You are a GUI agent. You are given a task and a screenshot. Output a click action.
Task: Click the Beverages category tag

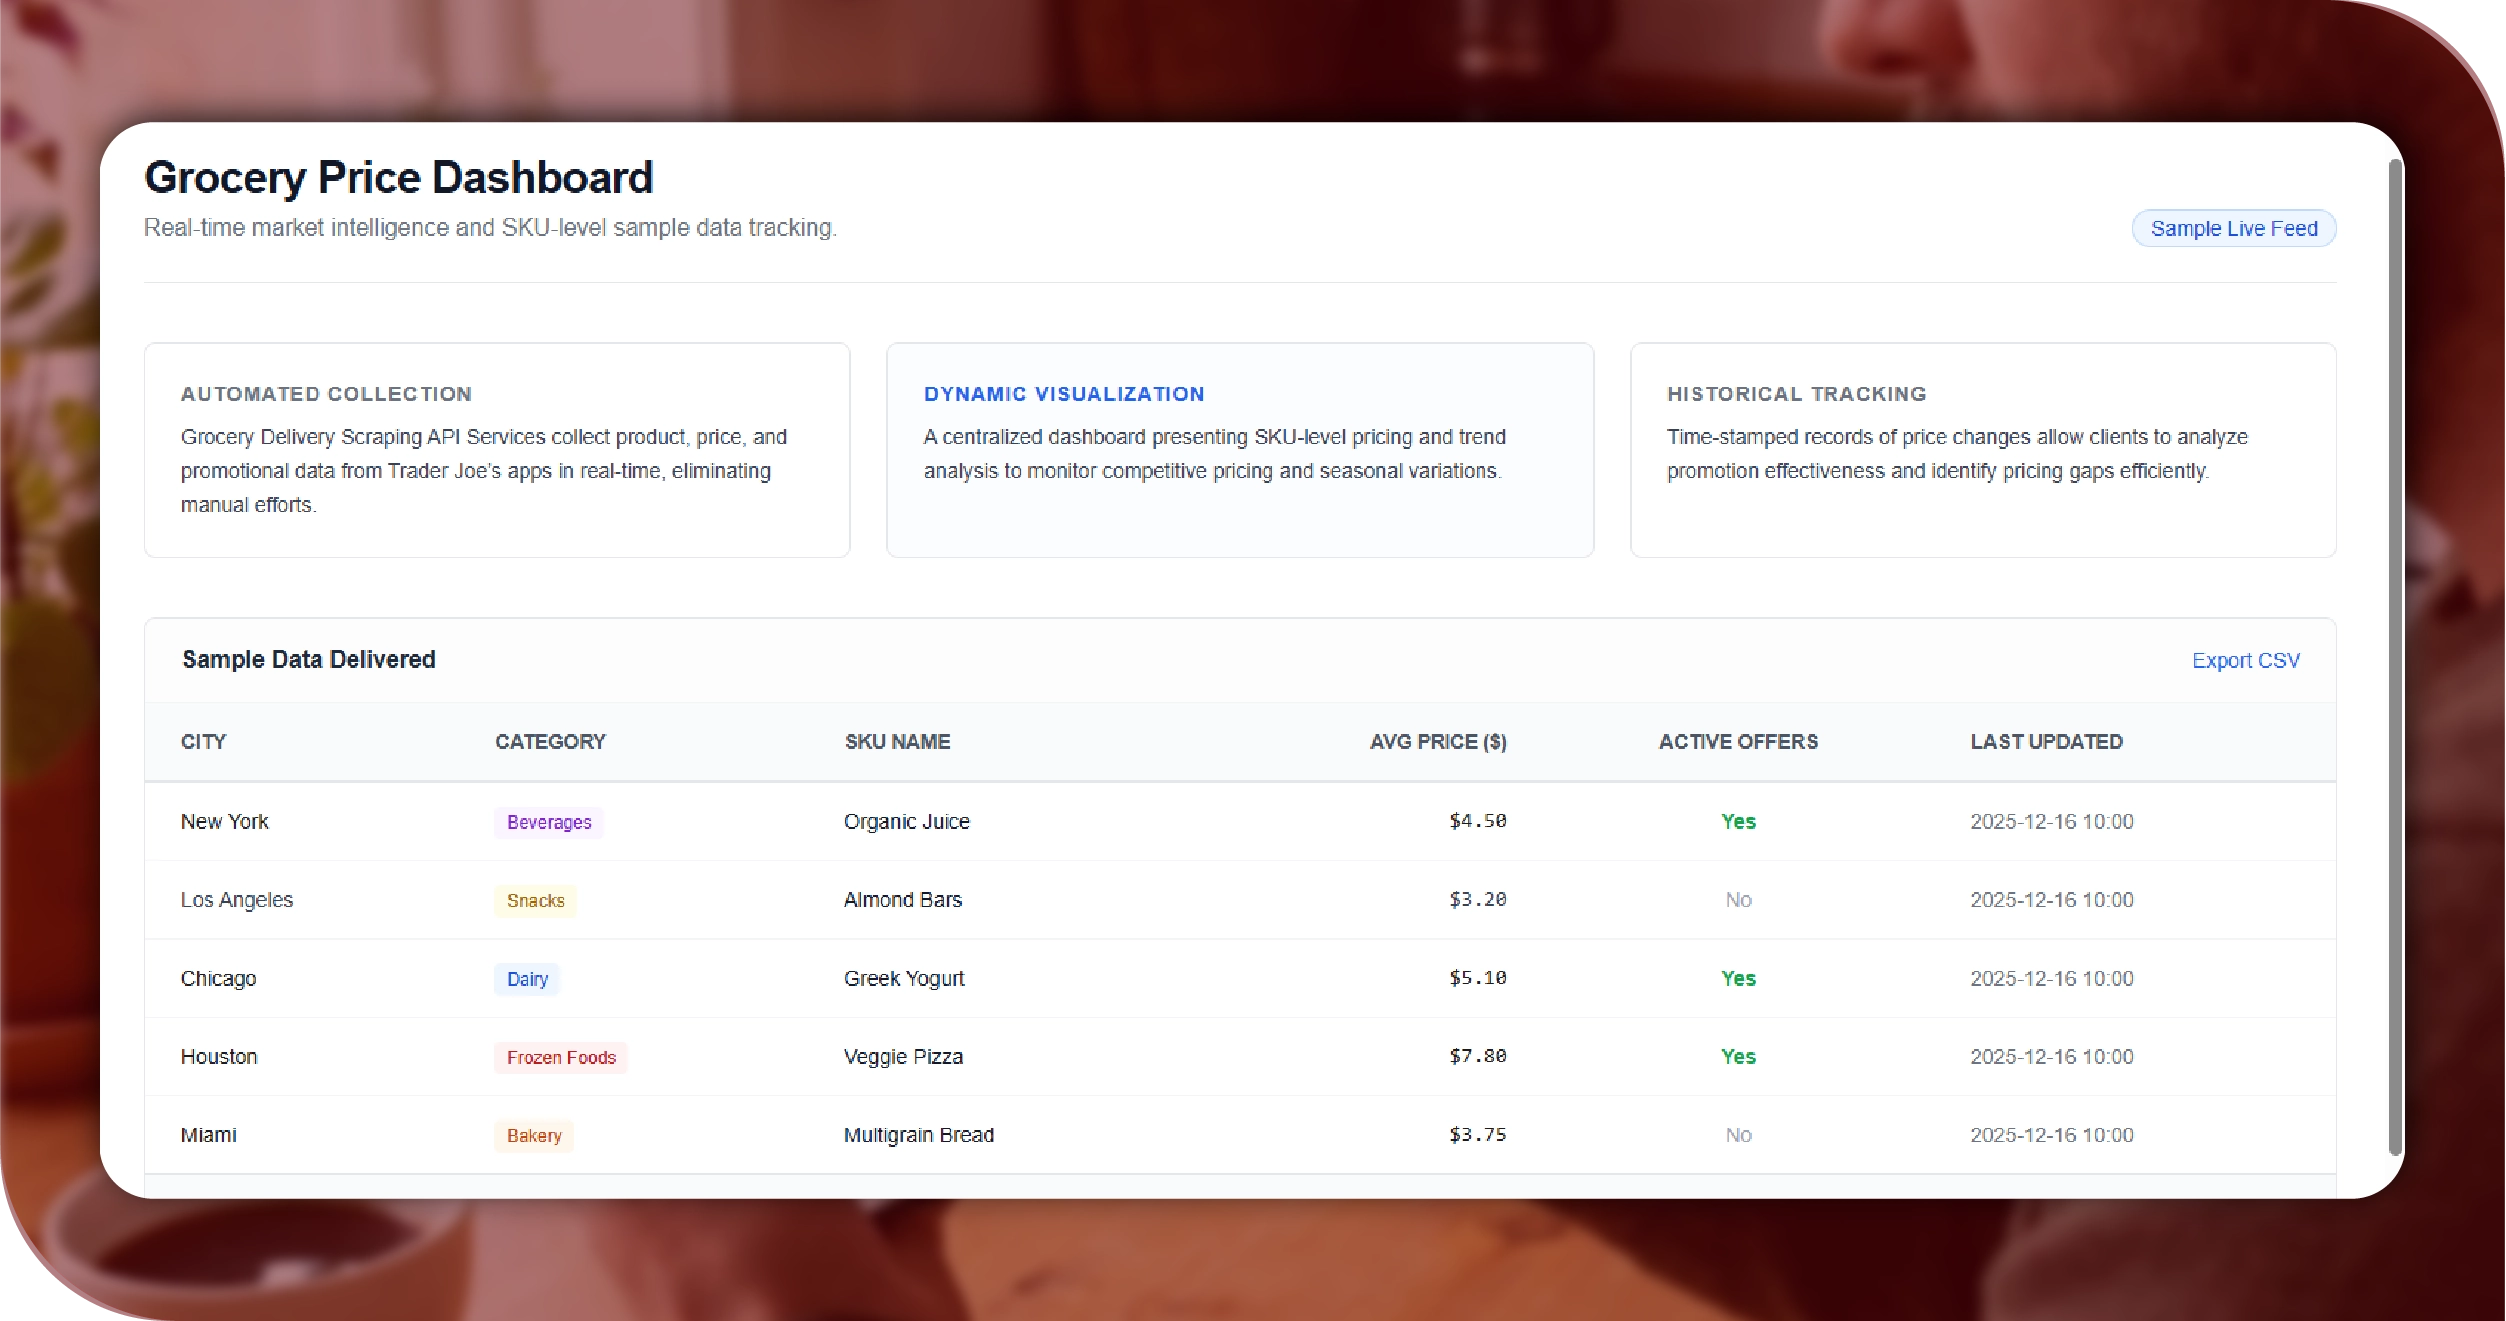[549, 822]
